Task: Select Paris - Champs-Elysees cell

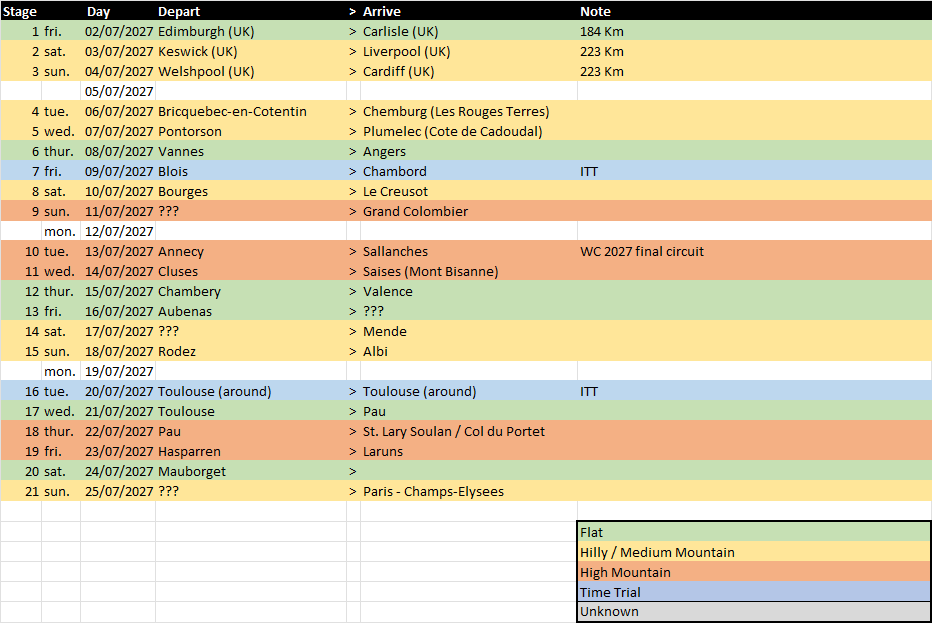Action: click(468, 492)
